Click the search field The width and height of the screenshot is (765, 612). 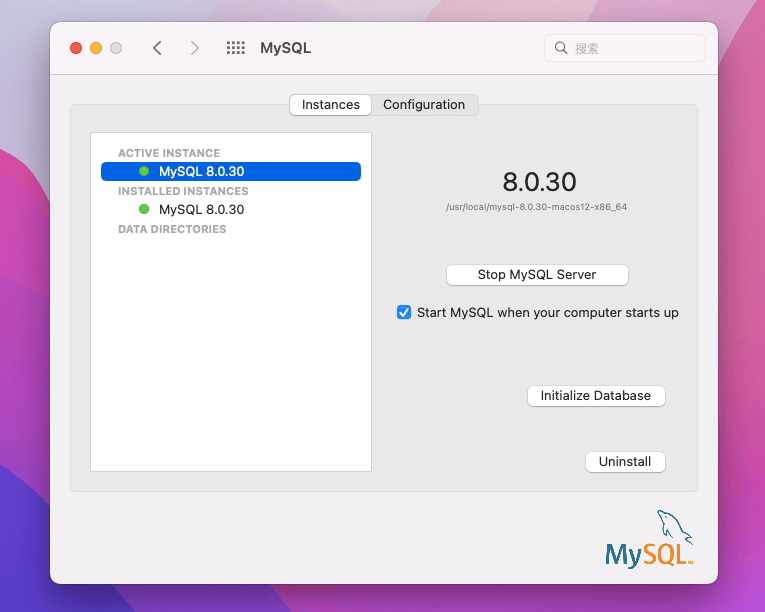624,48
